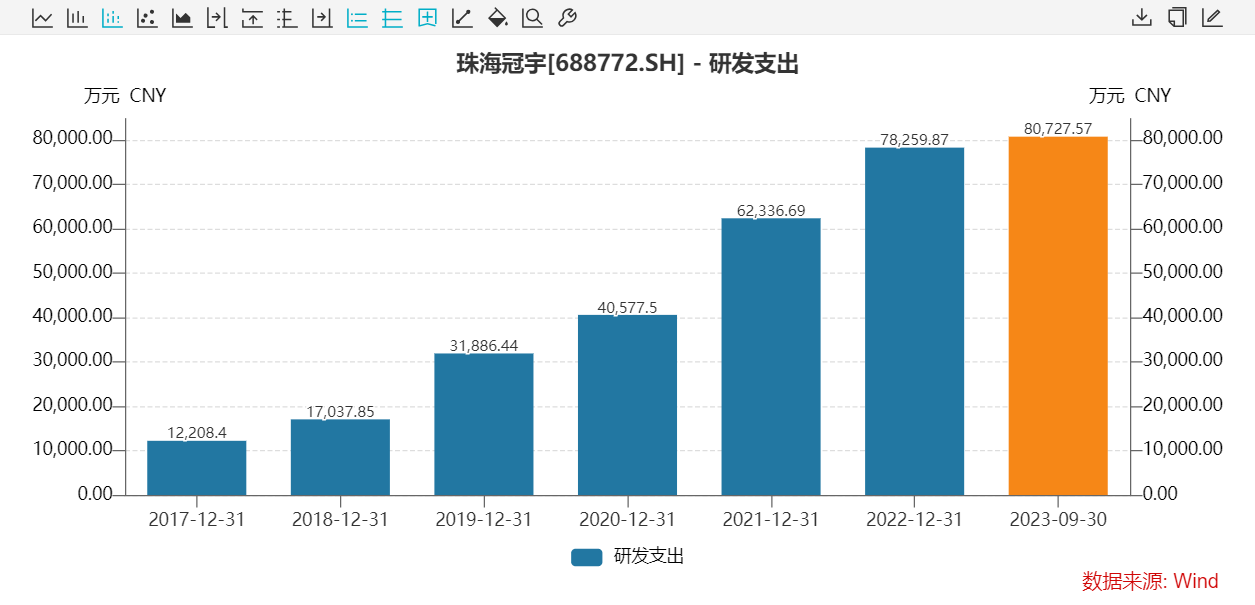Viewport: 1255px width, 605px height.
Task: Click the 62,336.69 data label
Action: (x=771, y=210)
